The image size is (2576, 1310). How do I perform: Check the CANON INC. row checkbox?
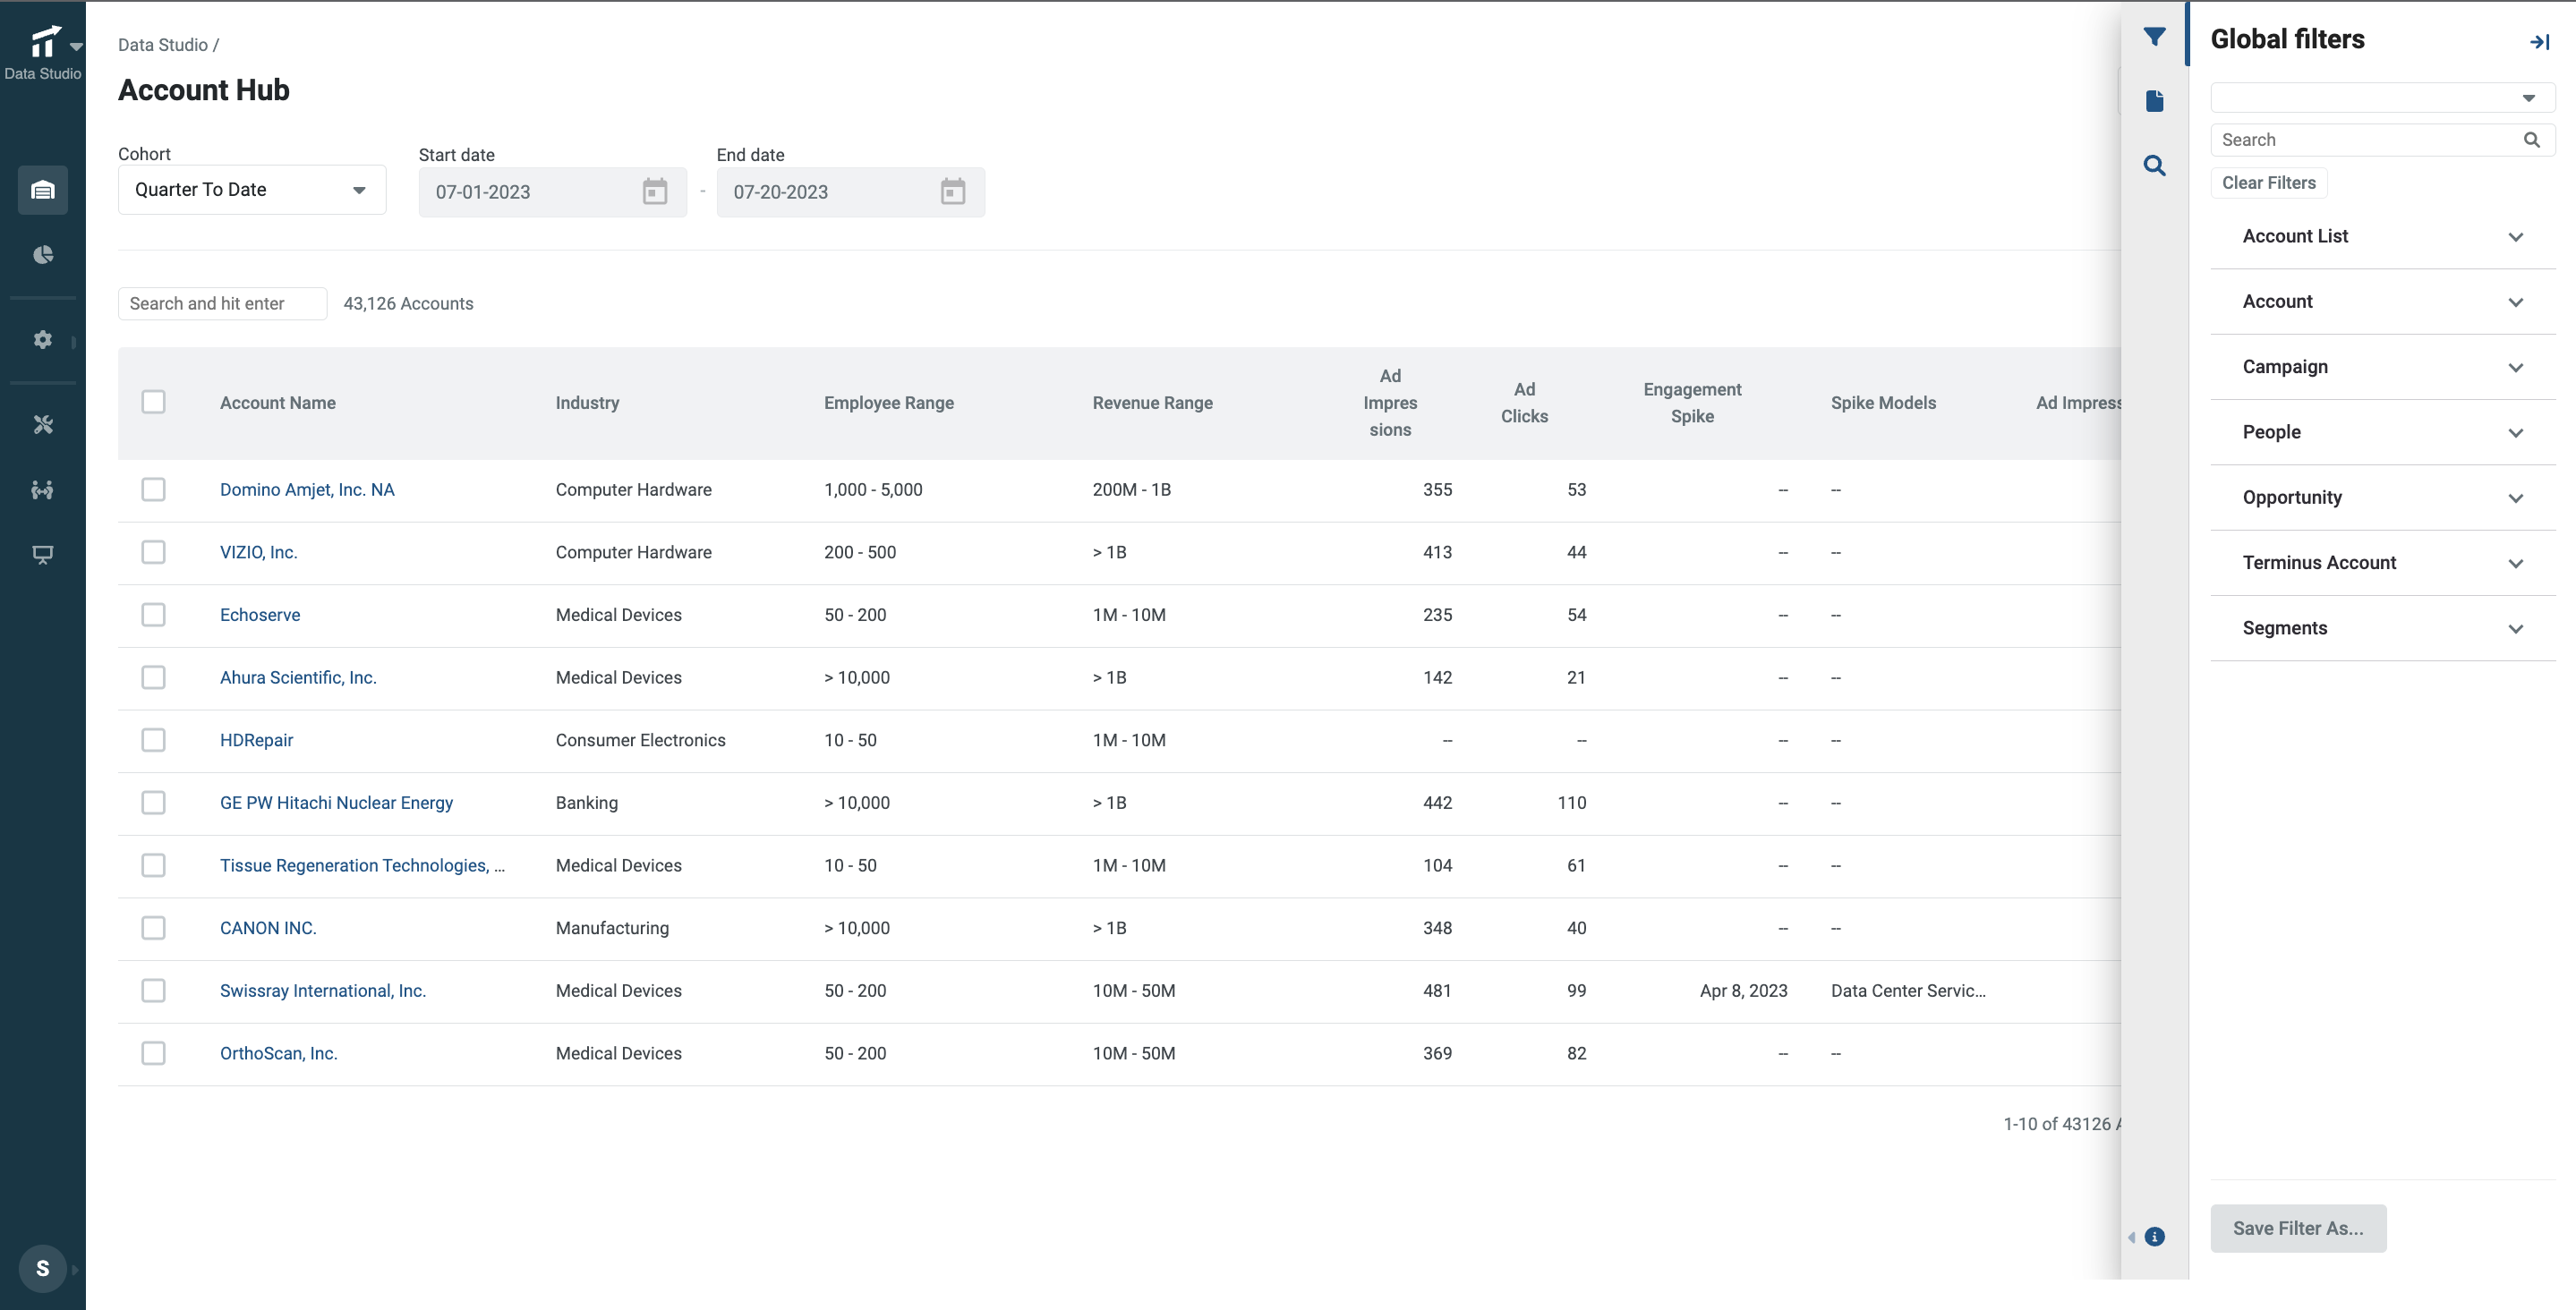(153, 928)
